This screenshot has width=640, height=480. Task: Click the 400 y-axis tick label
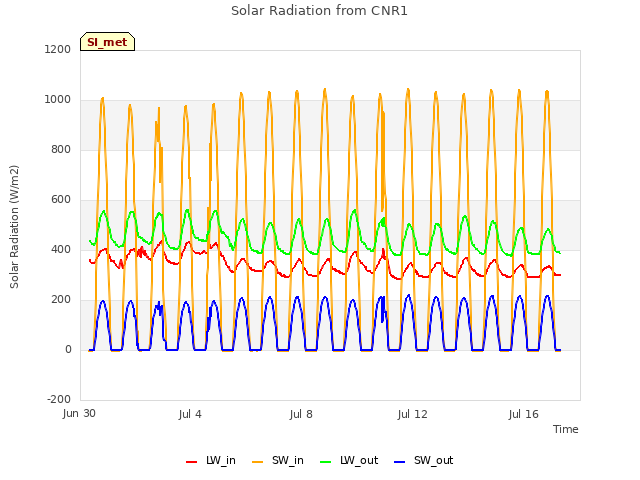[x=61, y=249]
